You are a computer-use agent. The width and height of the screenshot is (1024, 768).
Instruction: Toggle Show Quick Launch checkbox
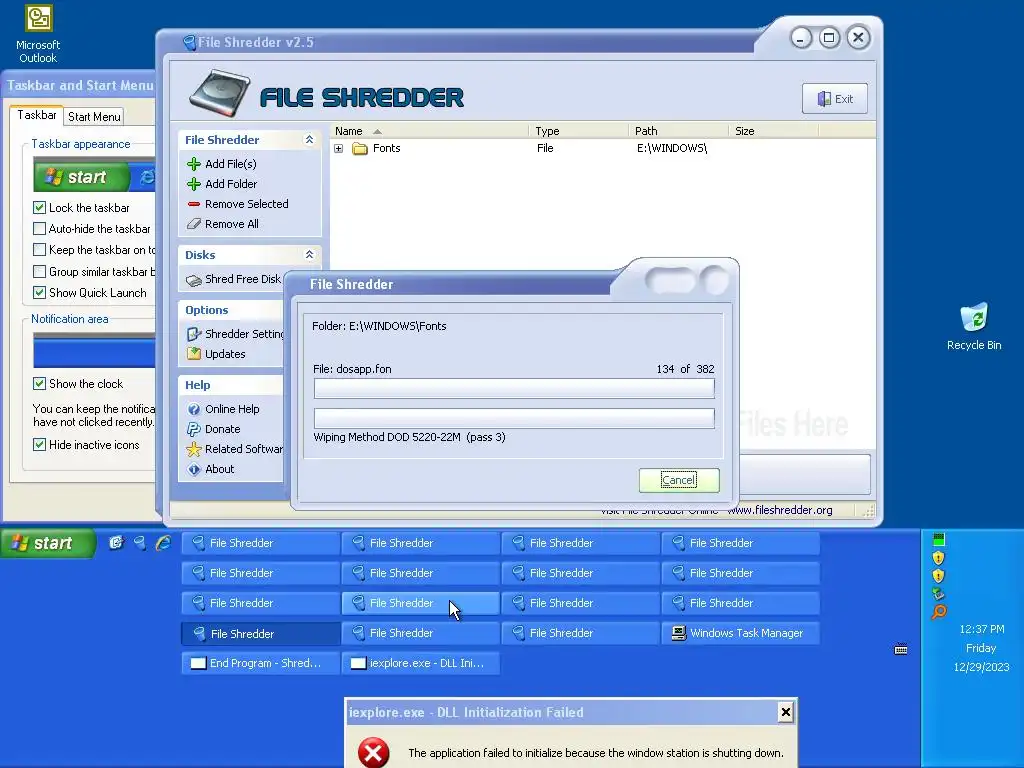coord(39,293)
